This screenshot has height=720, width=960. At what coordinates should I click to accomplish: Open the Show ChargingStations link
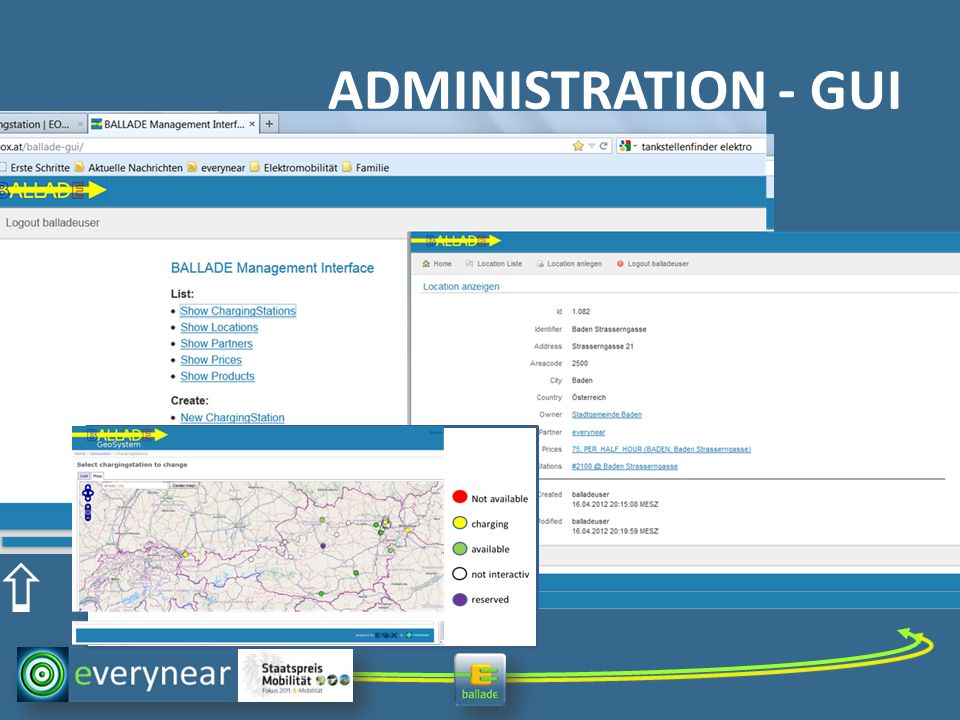[238, 311]
